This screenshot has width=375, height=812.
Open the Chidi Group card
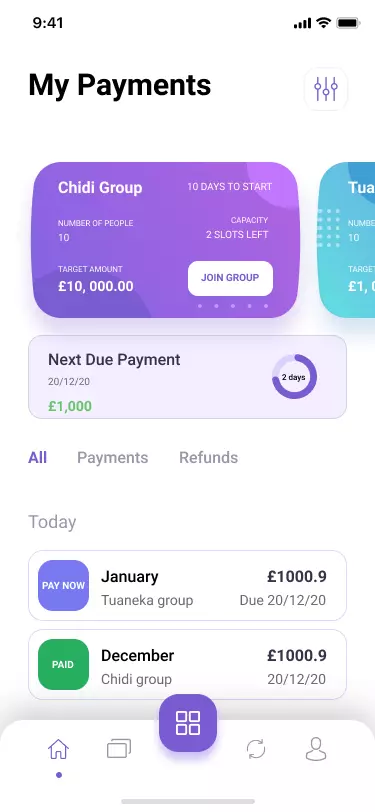(166, 240)
